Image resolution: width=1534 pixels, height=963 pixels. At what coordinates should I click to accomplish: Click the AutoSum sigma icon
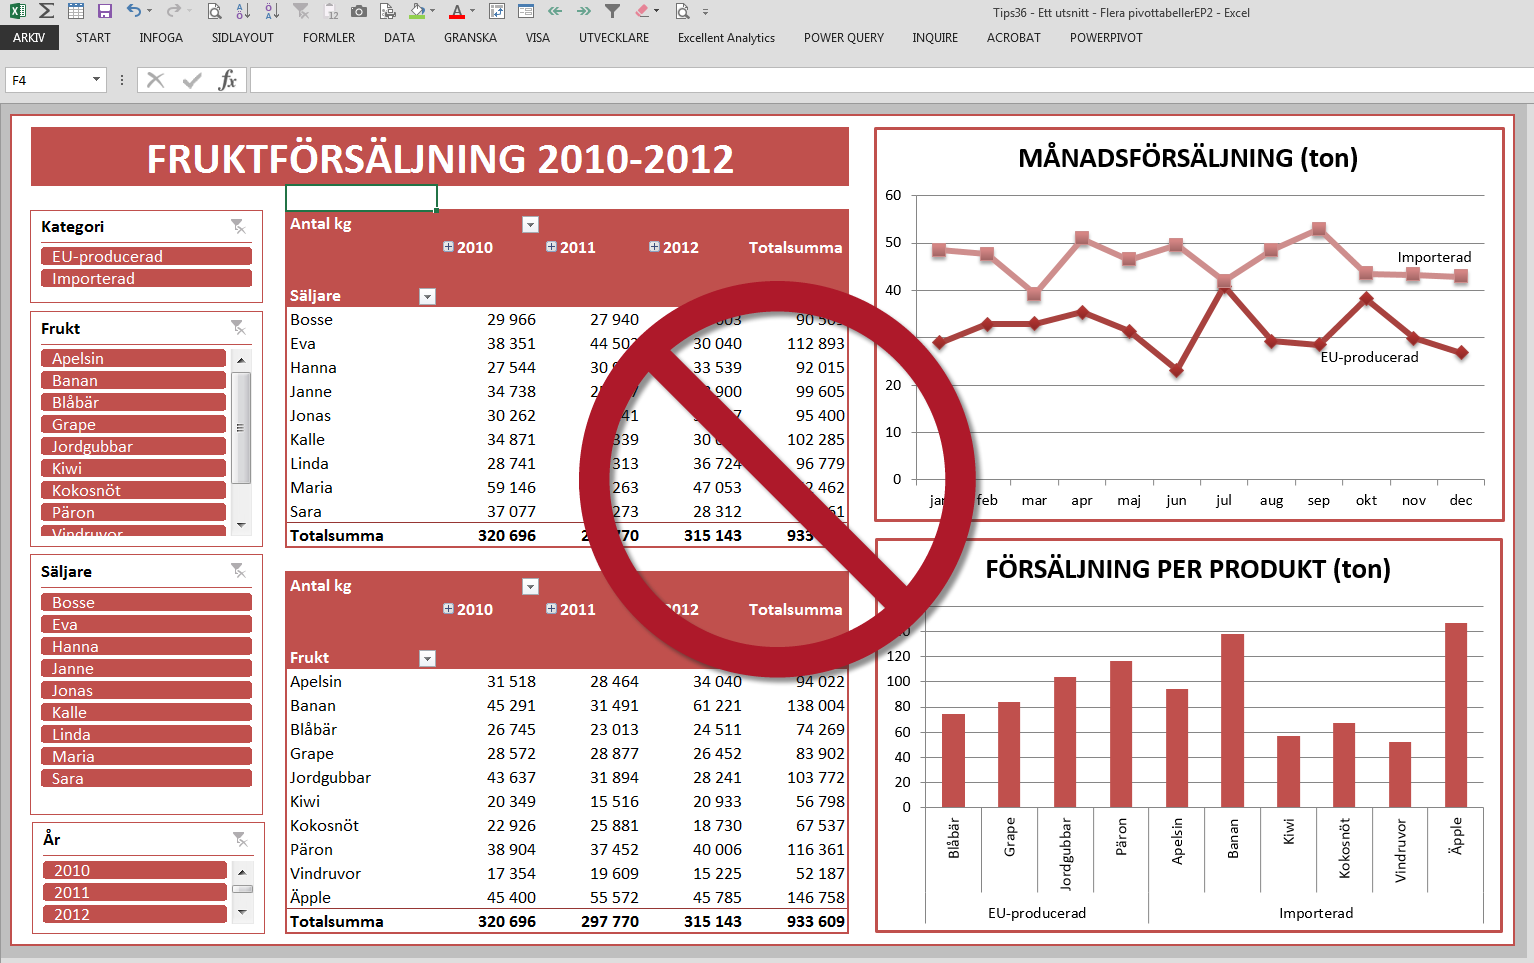[x=46, y=11]
